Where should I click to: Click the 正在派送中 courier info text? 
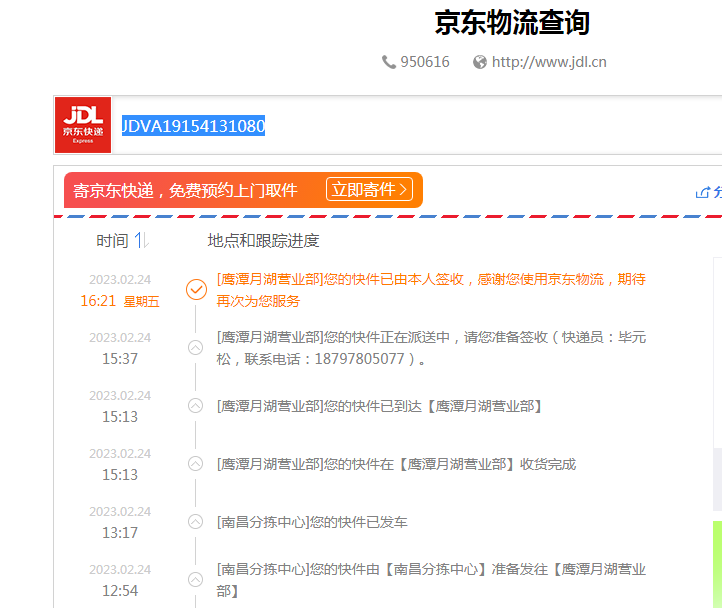[431, 348]
